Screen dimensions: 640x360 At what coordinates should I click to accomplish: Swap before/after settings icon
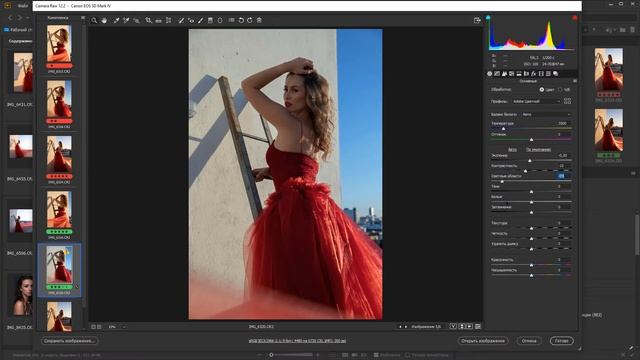click(462, 327)
